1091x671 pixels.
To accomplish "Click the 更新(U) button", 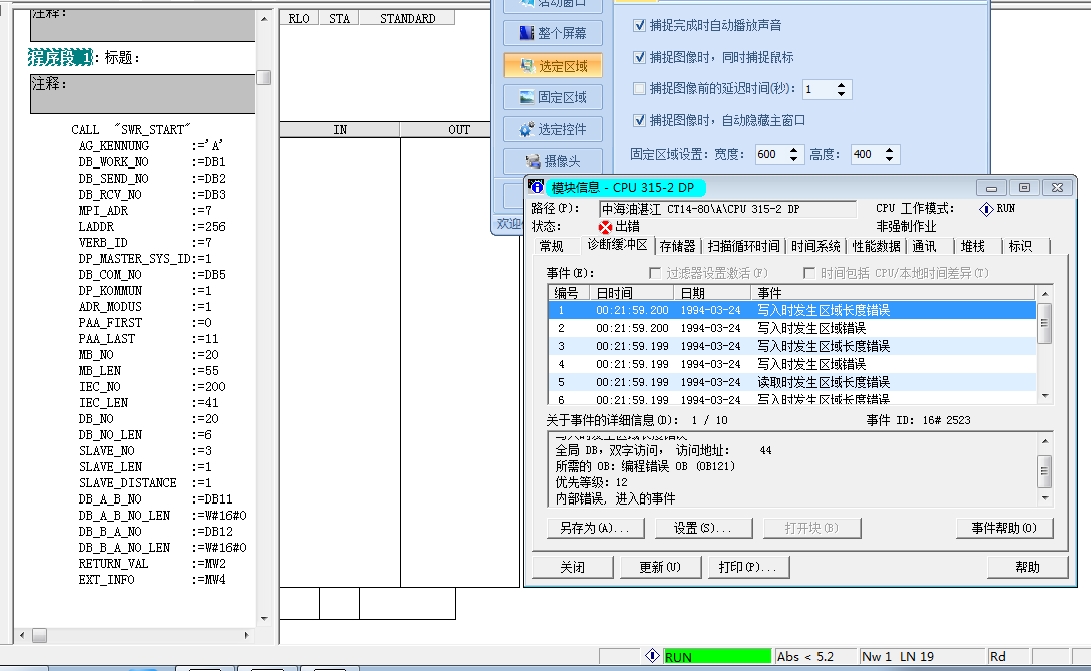I will click(660, 567).
